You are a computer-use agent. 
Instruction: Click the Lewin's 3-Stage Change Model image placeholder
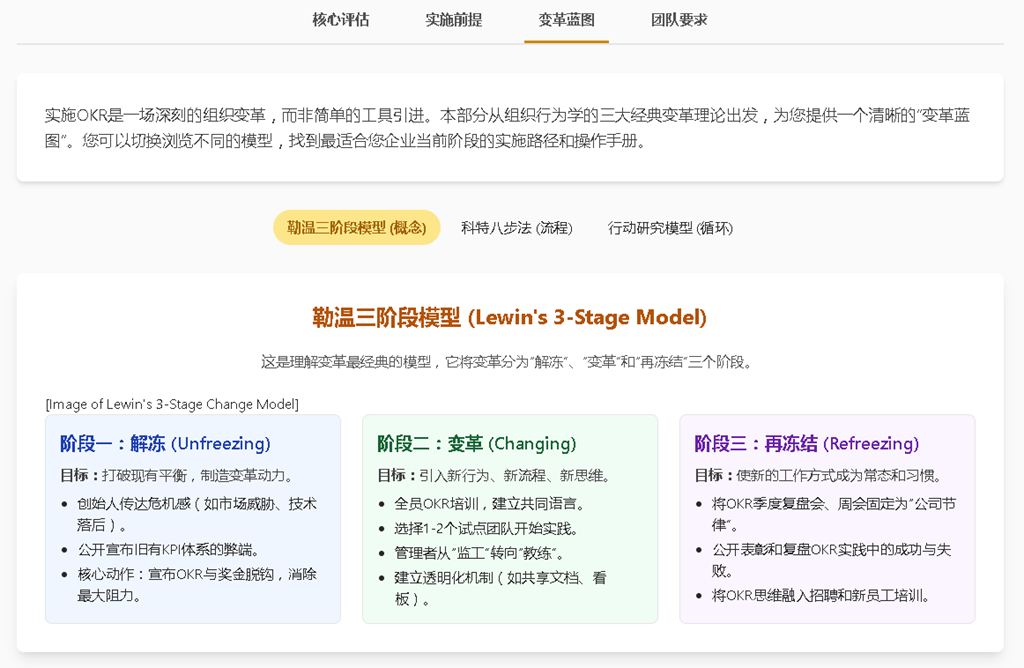tap(172, 404)
